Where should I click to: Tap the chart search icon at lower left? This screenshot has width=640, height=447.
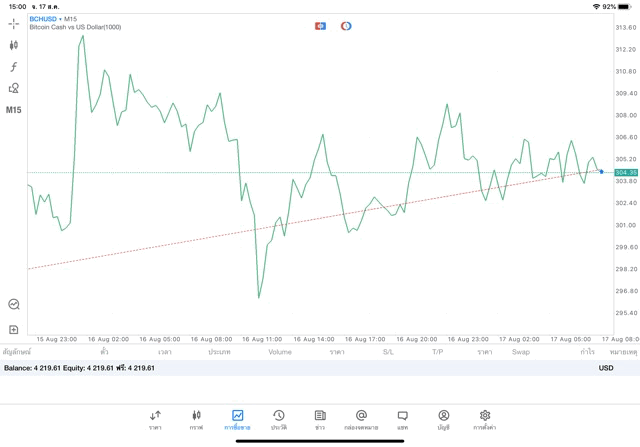coord(14,304)
